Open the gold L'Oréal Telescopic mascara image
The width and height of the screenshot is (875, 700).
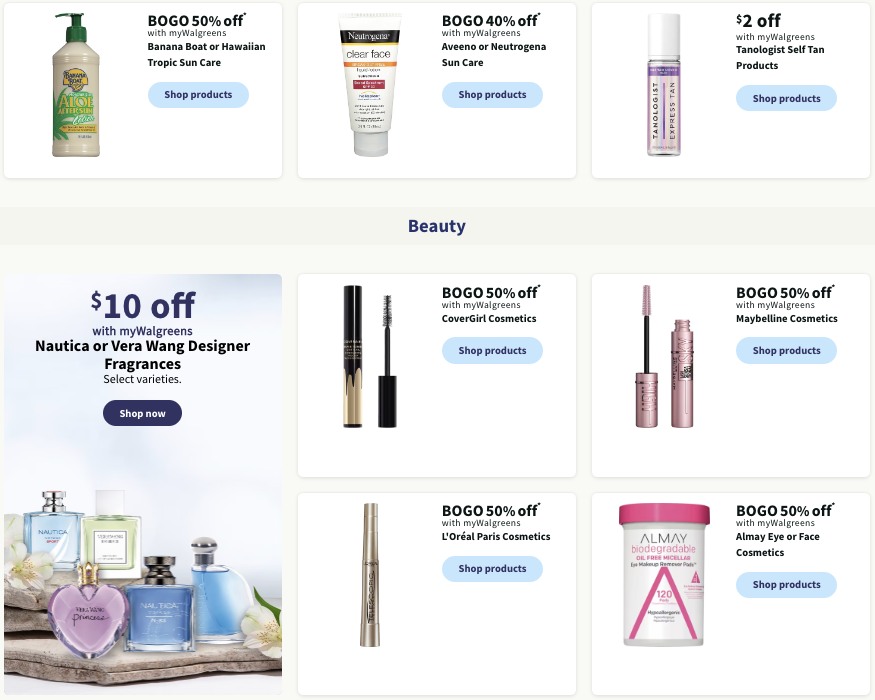pyautogui.click(x=370, y=575)
